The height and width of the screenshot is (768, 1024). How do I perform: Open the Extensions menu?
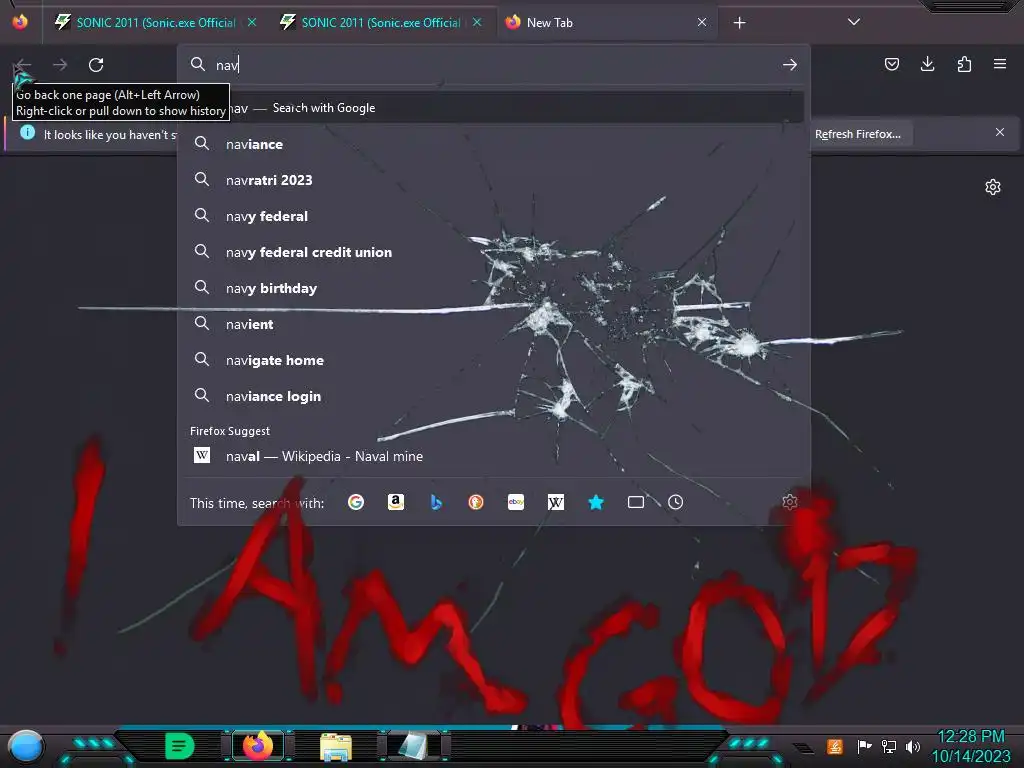coord(964,64)
